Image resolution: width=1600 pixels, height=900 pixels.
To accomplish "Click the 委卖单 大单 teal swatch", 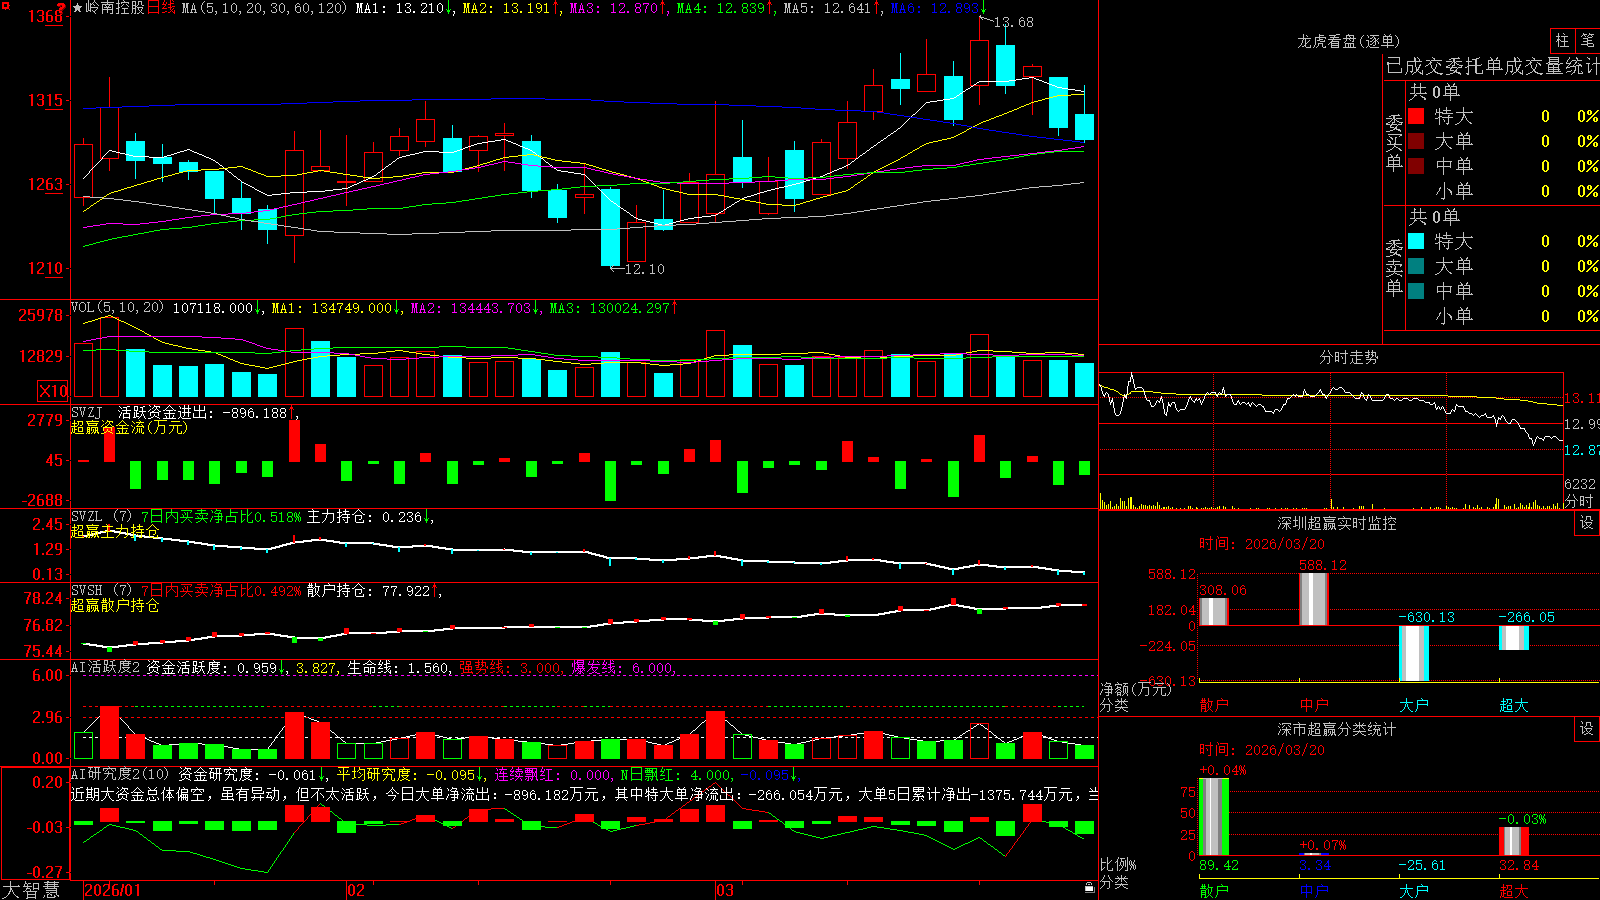I will [1416, 266].
